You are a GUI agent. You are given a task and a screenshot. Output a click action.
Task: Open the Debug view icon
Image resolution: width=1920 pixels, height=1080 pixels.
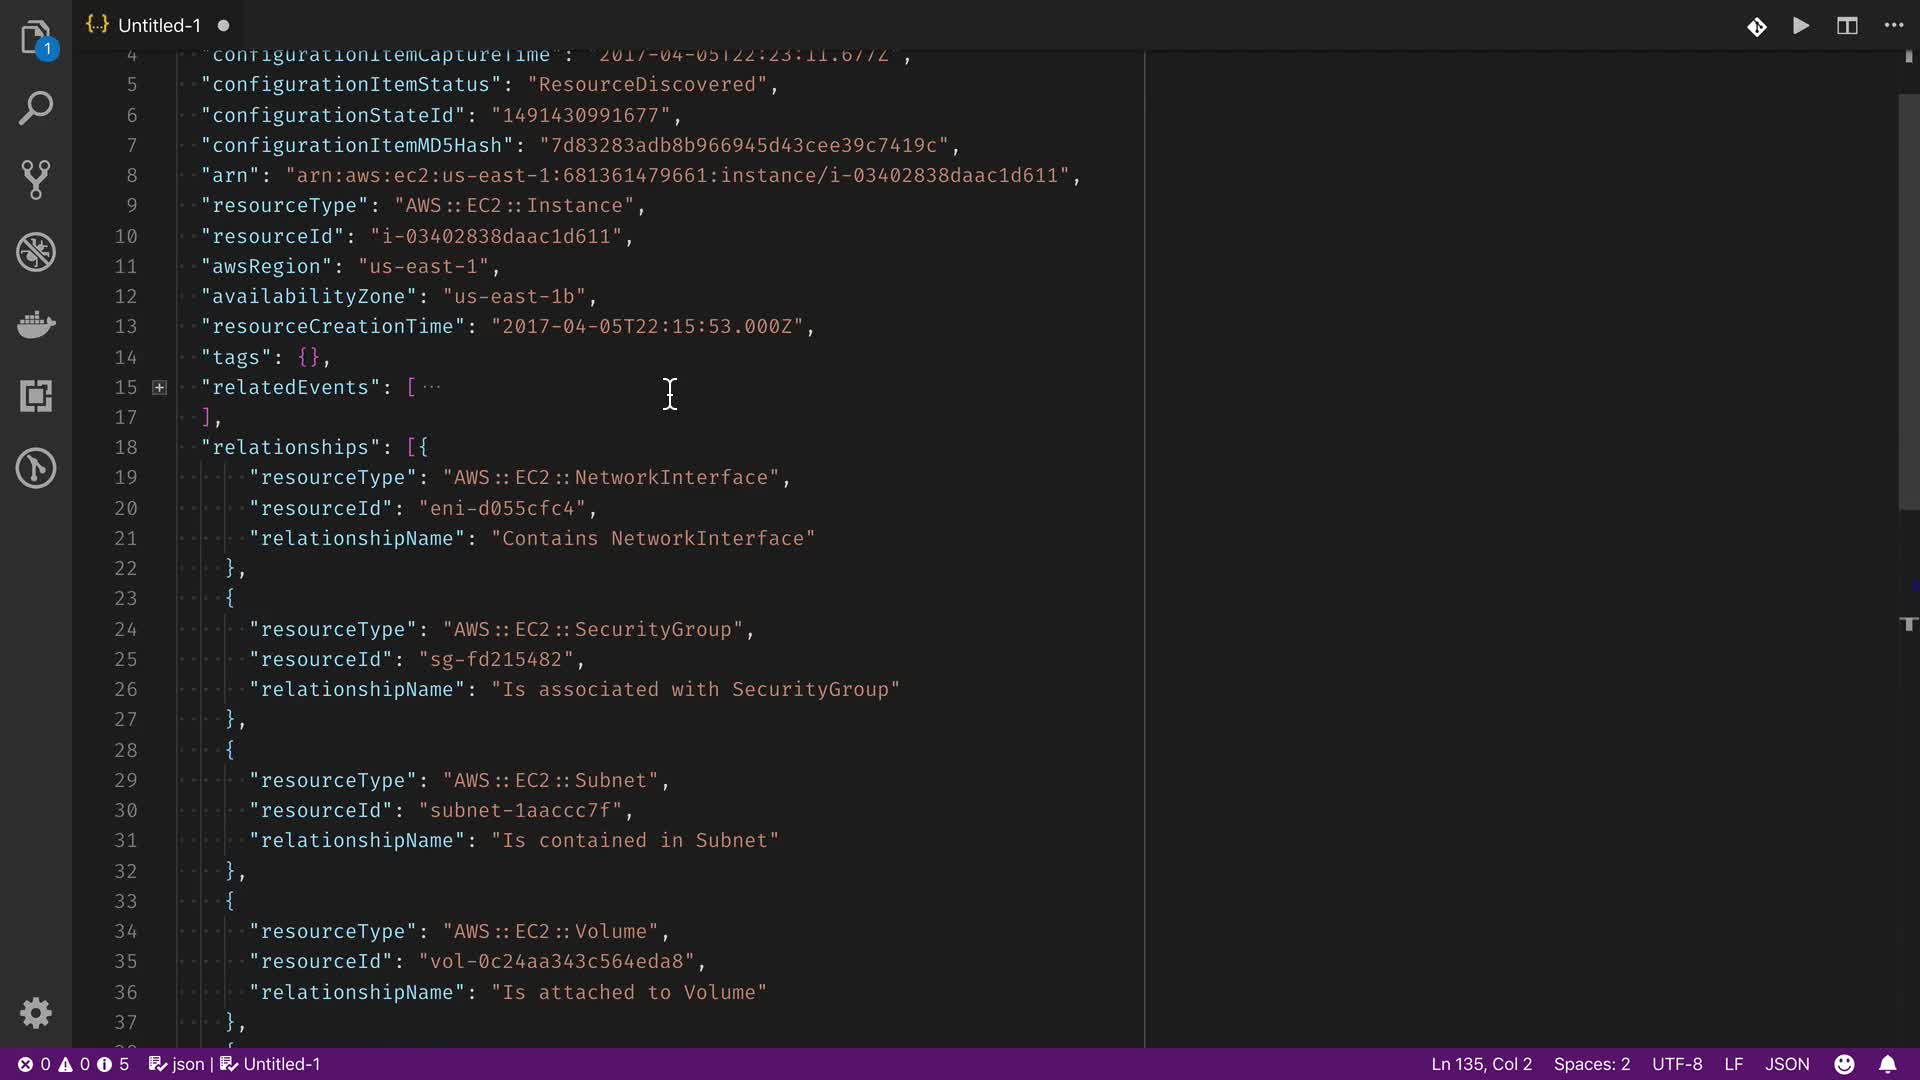click(36, 252)
